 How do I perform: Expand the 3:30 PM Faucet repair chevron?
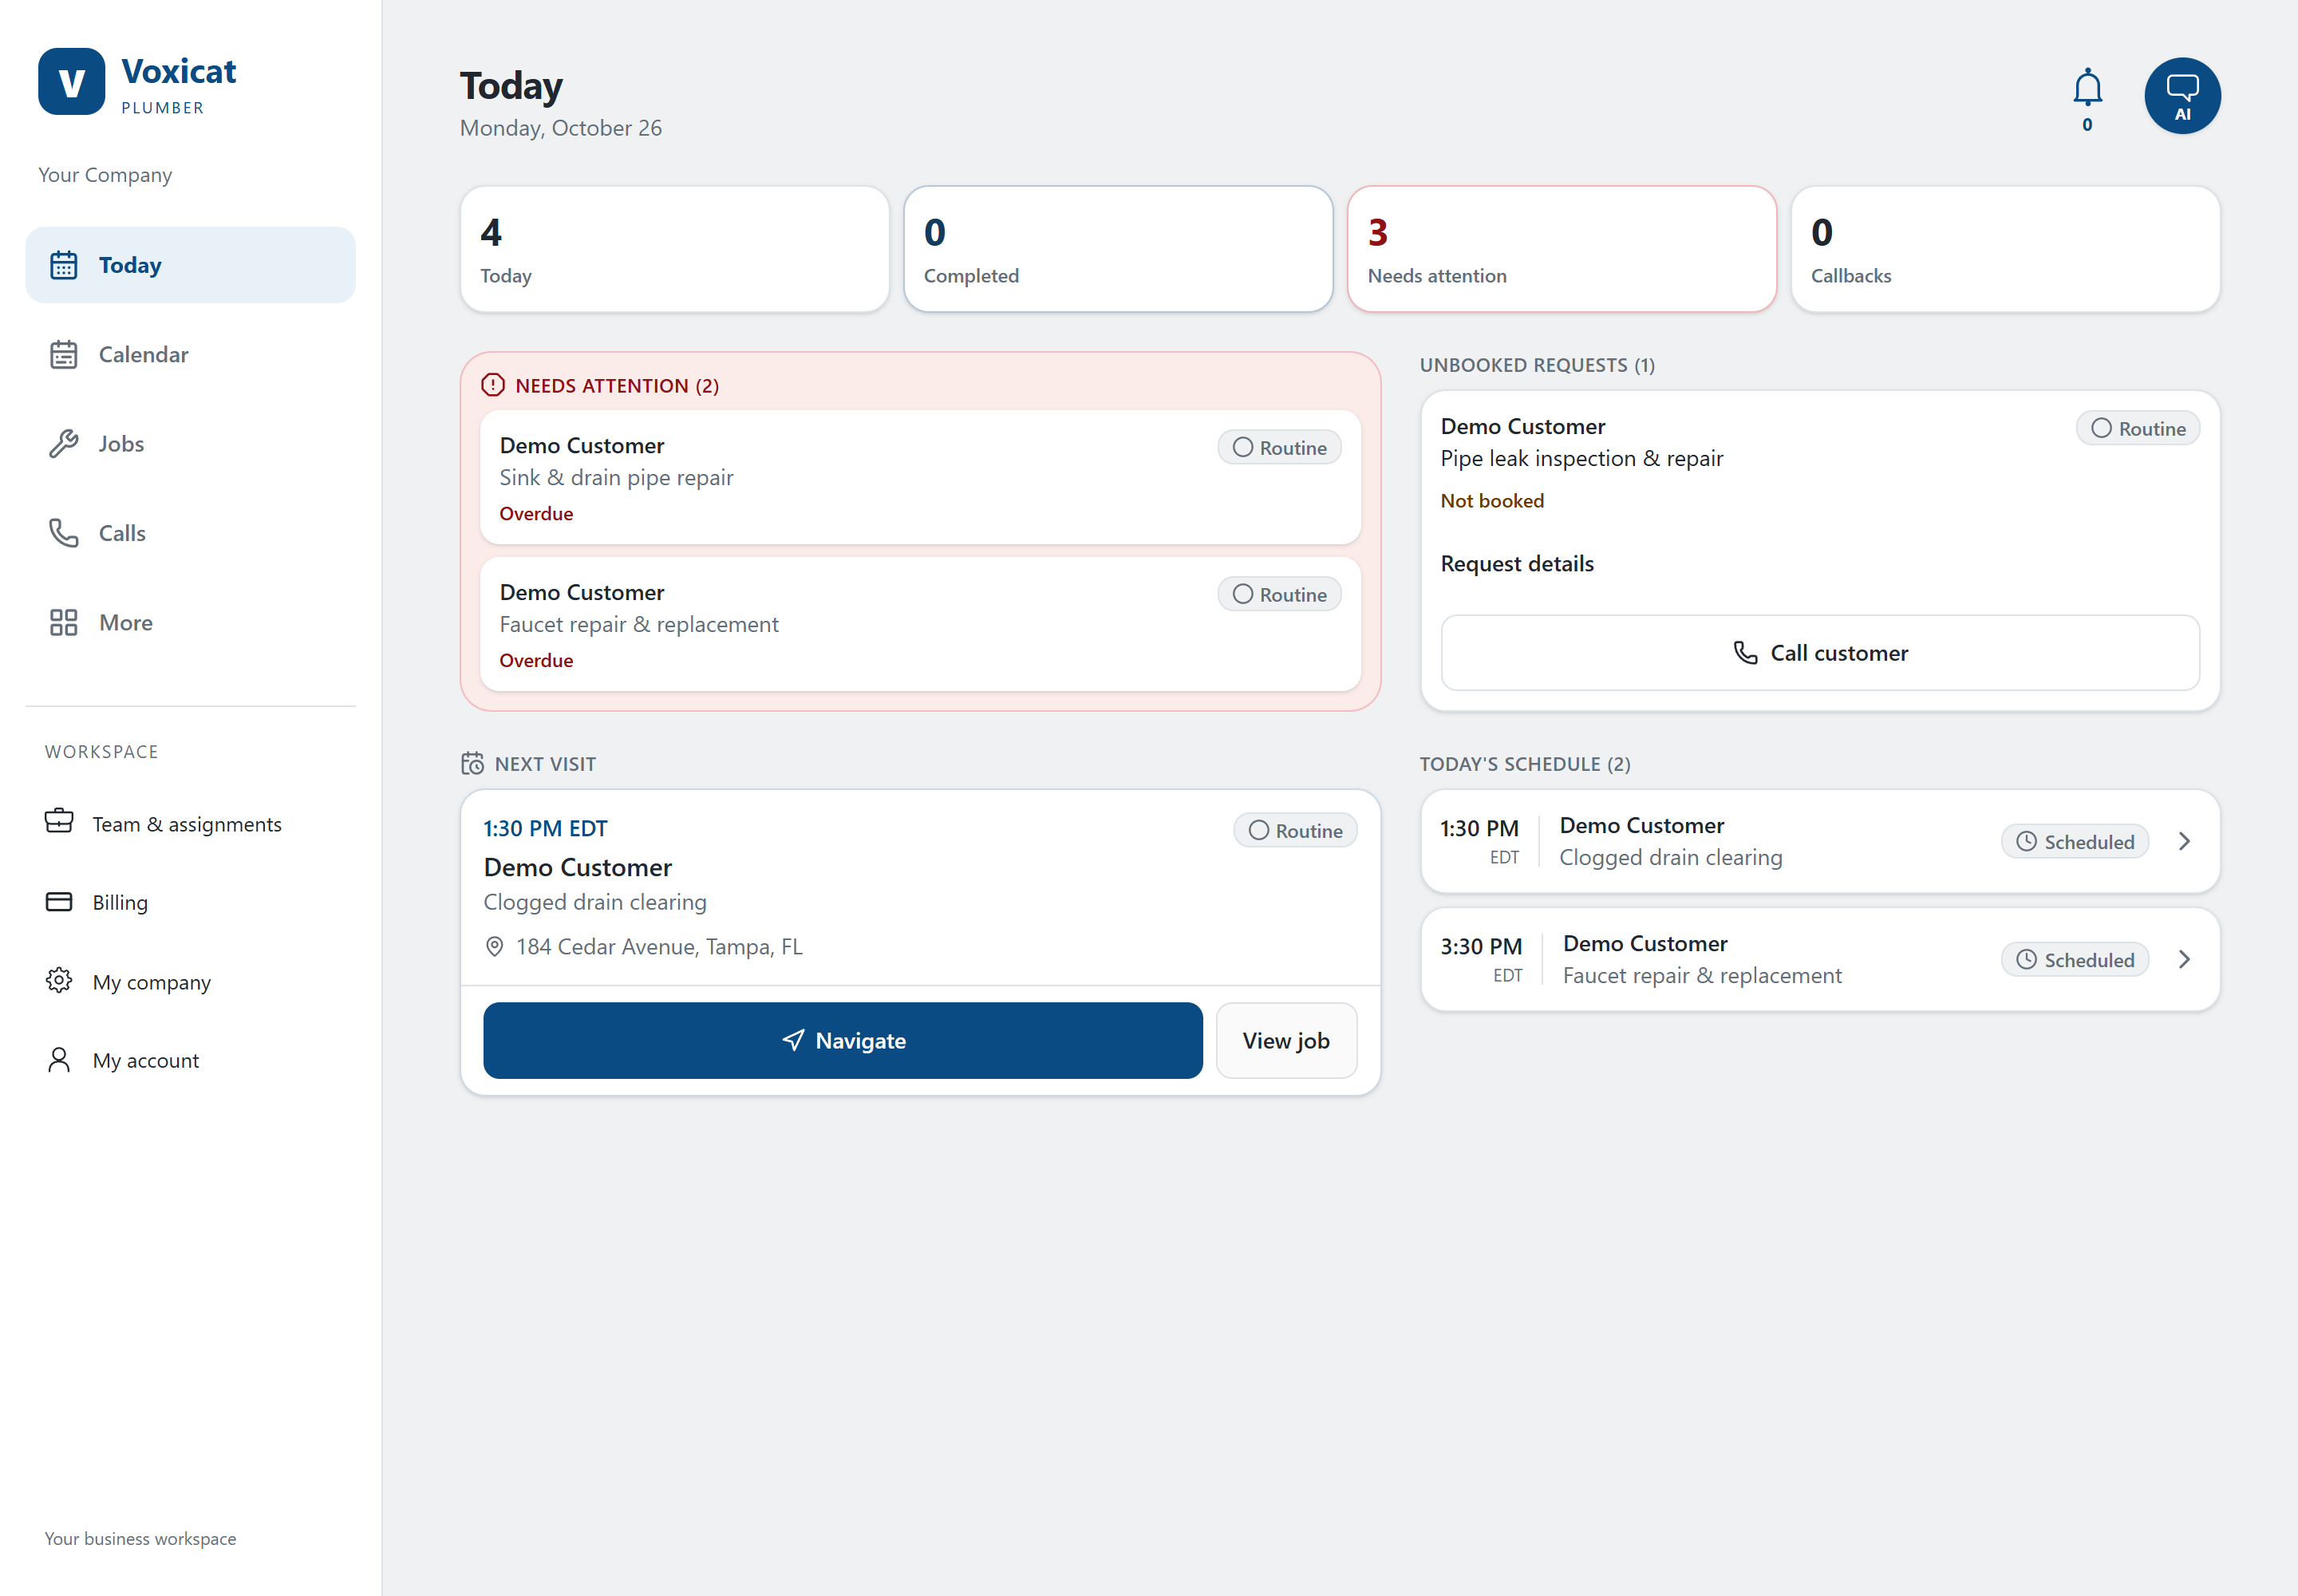coord(2184,959)
